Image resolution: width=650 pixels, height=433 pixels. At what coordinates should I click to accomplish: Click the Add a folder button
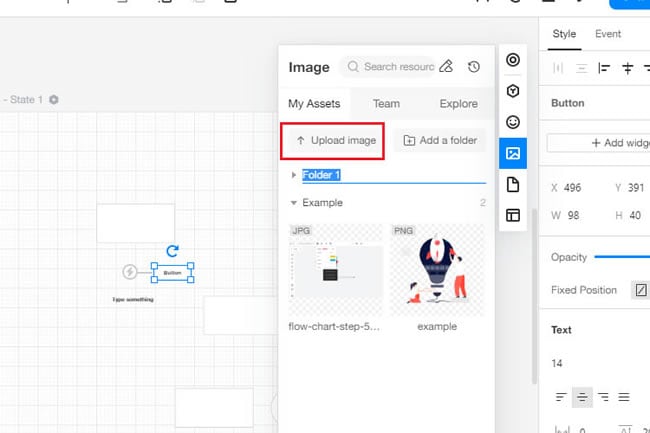(439, 140)
